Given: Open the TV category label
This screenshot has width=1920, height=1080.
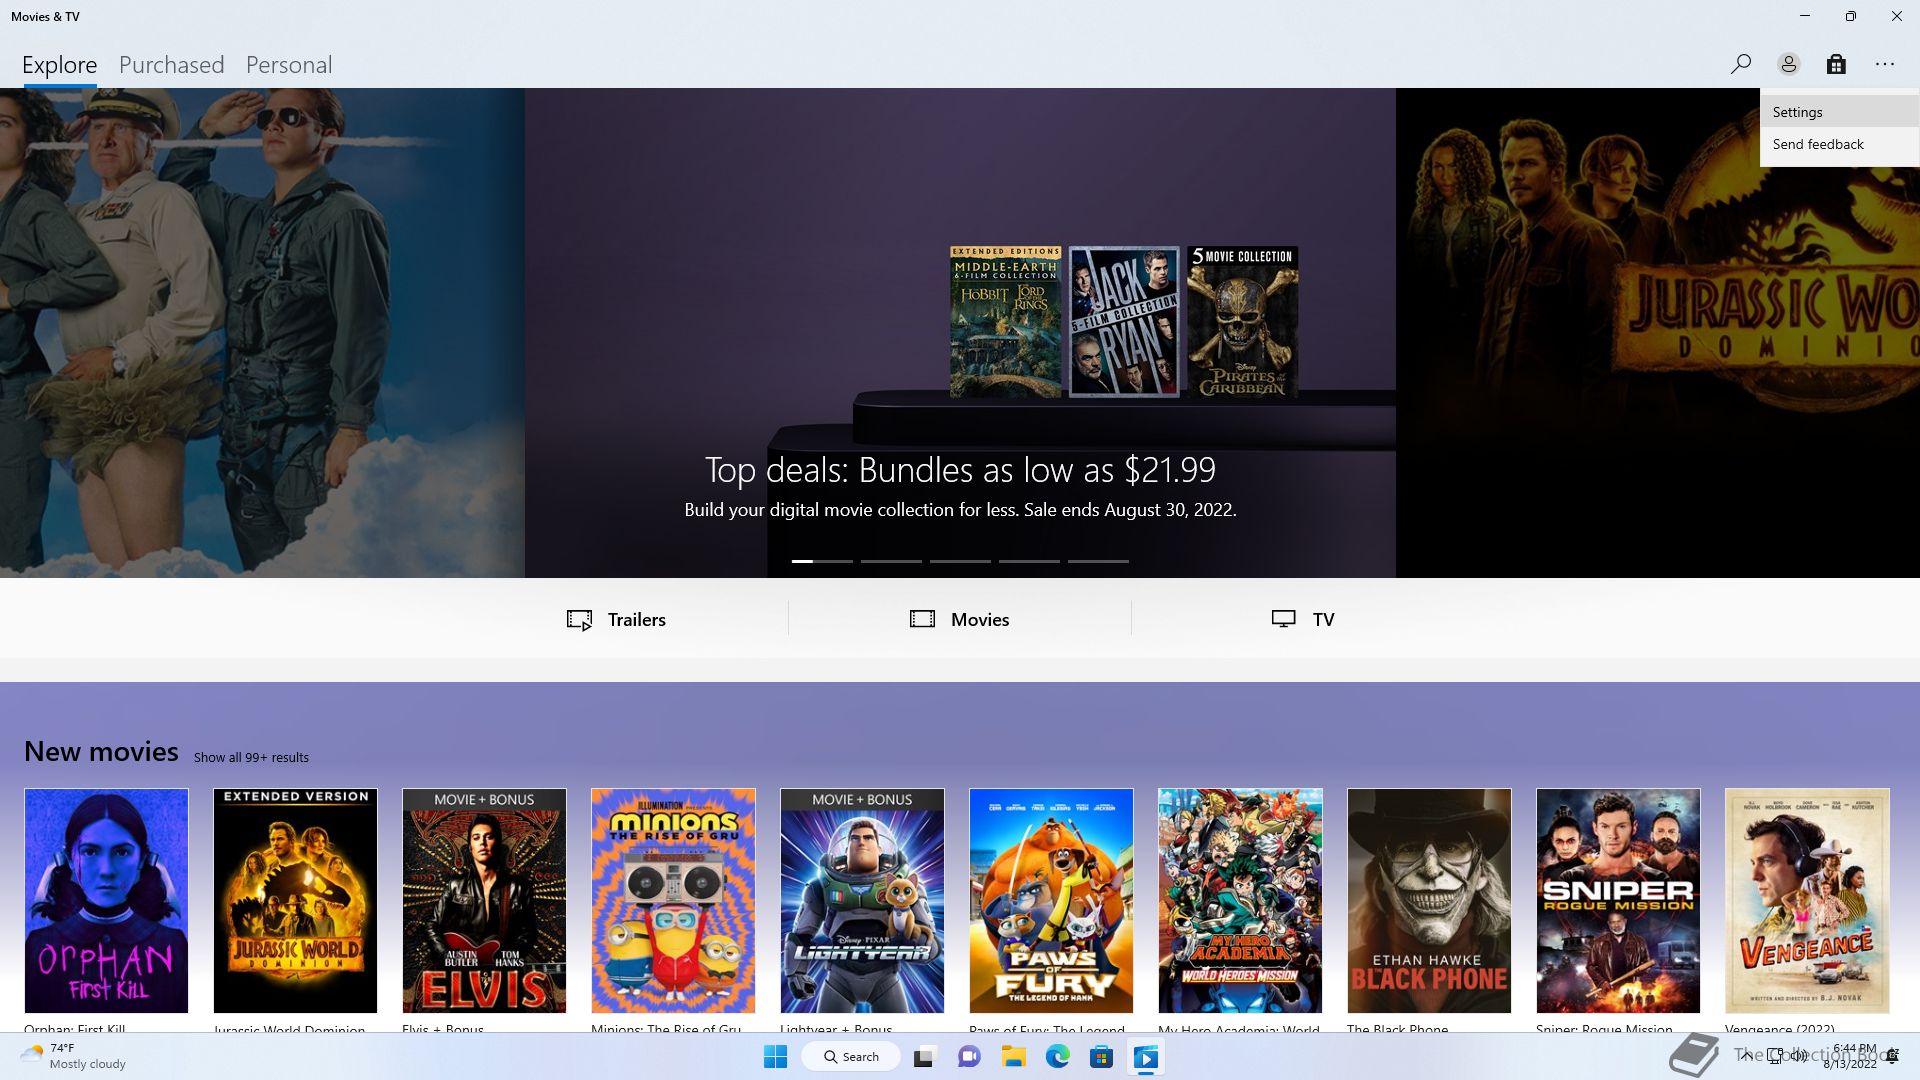Looking at the screenshot, I should pyautogui.click(x=1323, y=620).
